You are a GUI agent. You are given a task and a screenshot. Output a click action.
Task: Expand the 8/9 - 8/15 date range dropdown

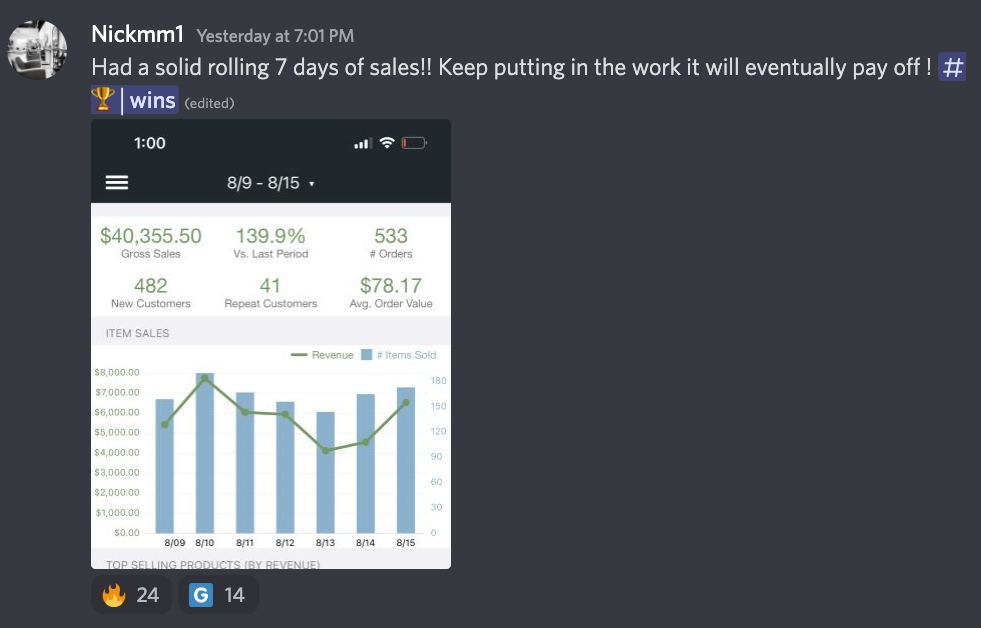tap(270, 183)
